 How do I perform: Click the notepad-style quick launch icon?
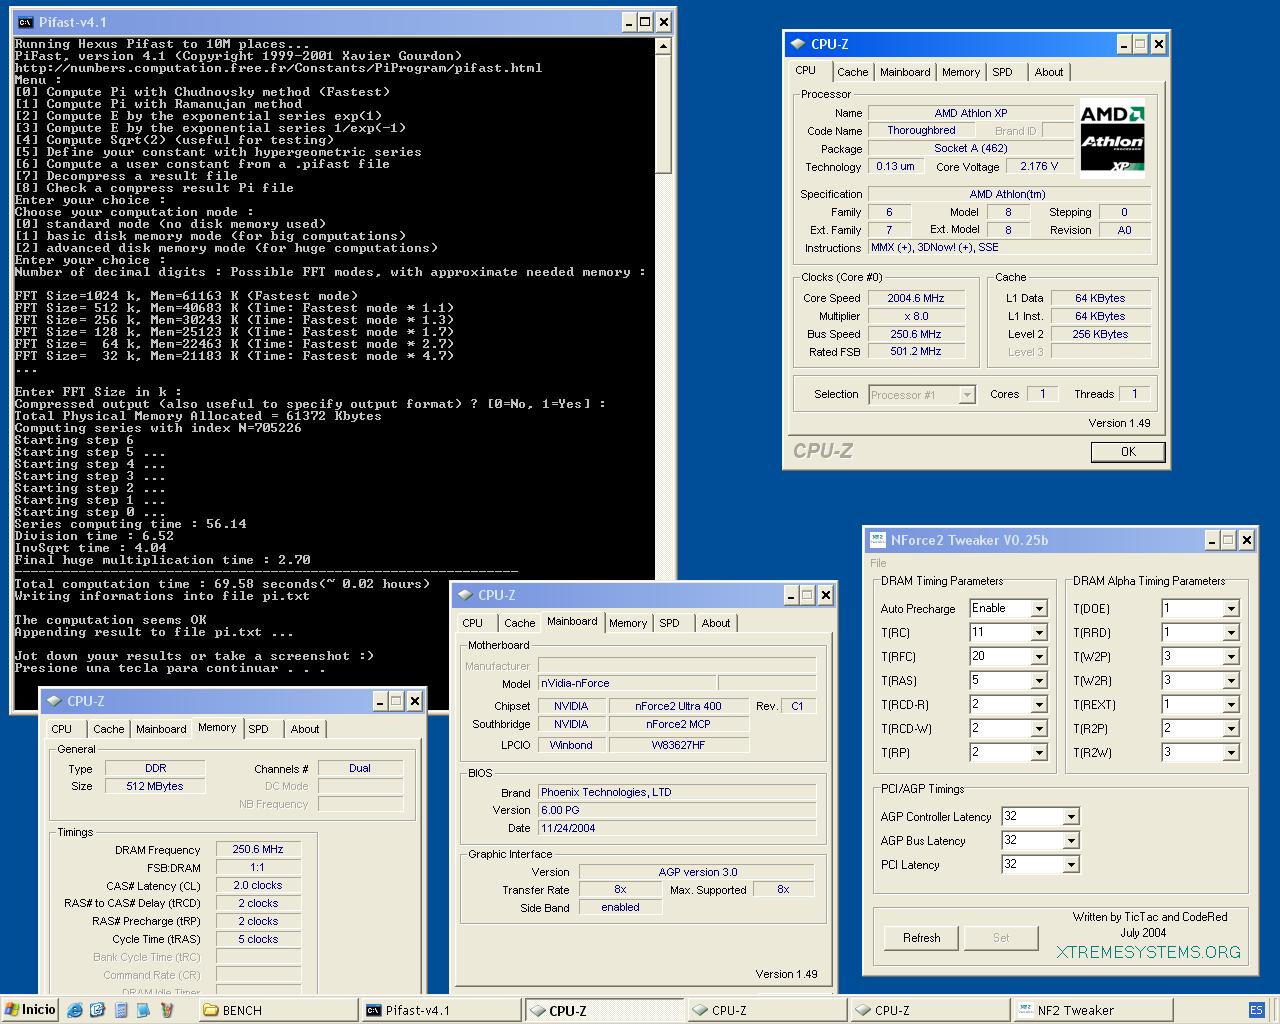tap(143, 1010)
